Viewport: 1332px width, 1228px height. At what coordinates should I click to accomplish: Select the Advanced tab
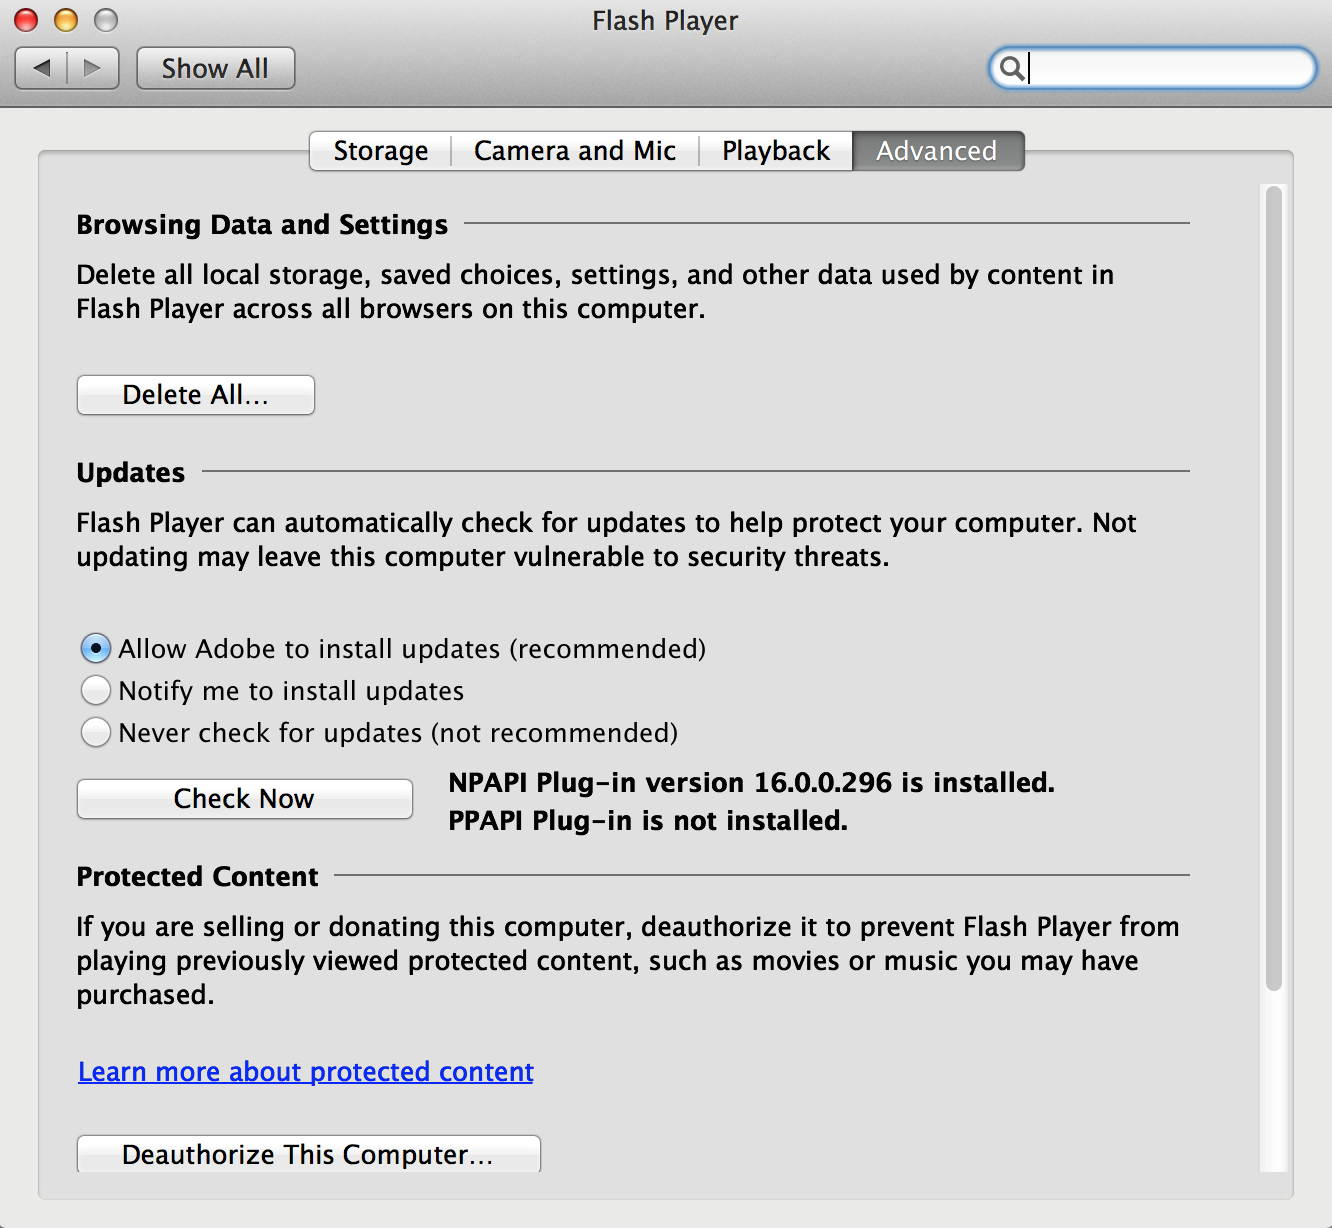pos(937,151)
